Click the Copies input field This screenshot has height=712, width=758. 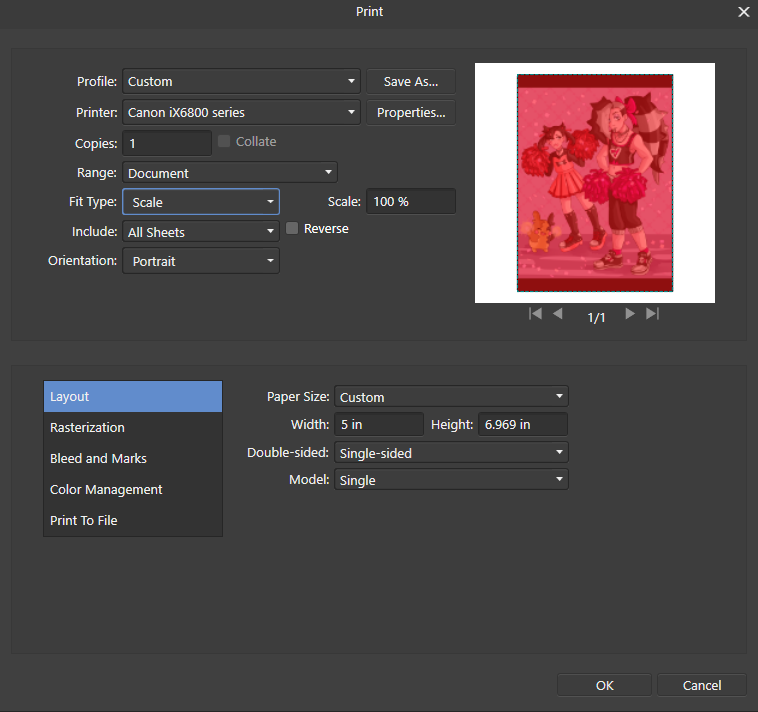tap(167, 143)
